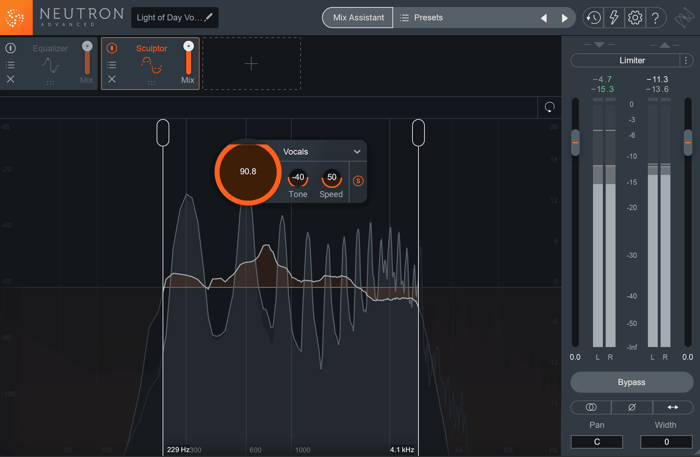Open the help question mark icon
This screenshot has height=457, width=700.
(x=655, y=18)
